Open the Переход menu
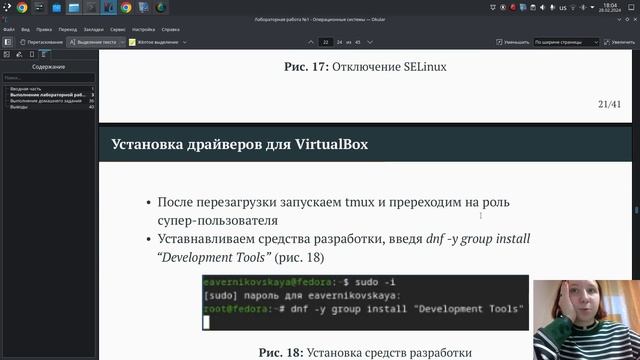This screenshot has height=360, width=640. coord(67,29)
